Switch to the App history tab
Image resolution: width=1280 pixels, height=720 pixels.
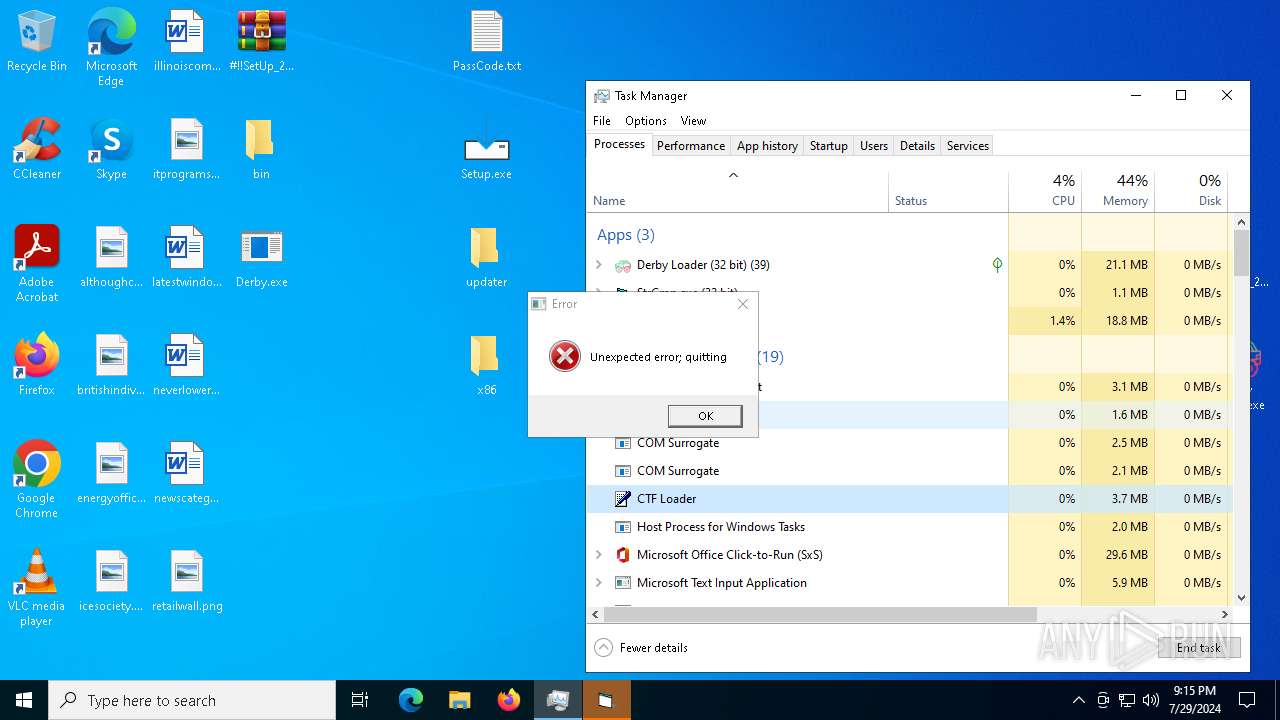tap(767, 146)
